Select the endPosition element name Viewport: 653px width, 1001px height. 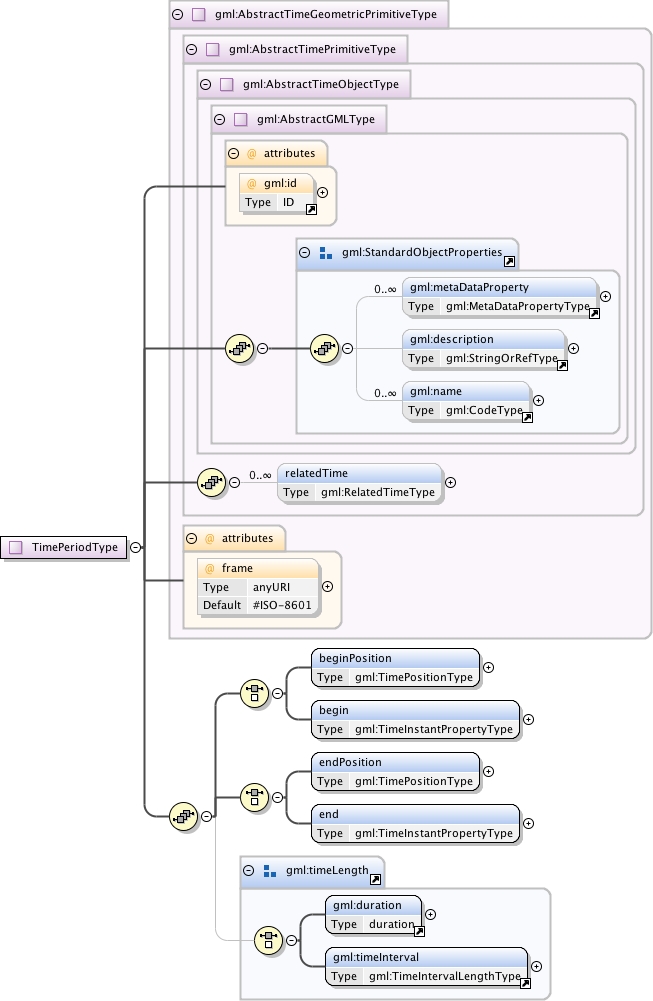click(x=350, y=762)
